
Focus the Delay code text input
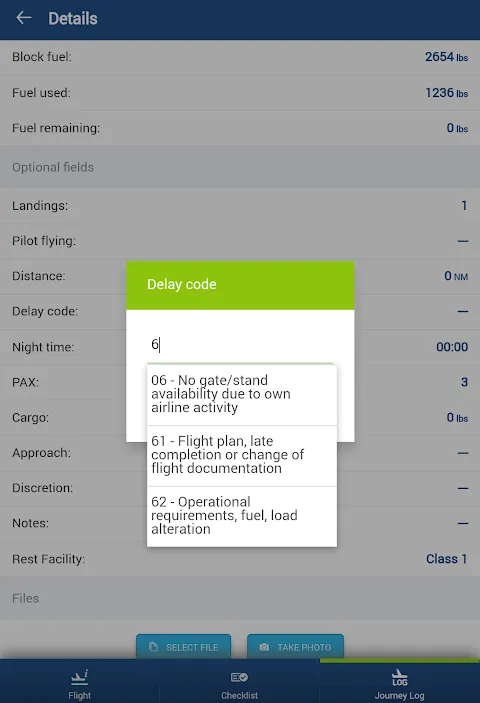(x=240, y=345)
